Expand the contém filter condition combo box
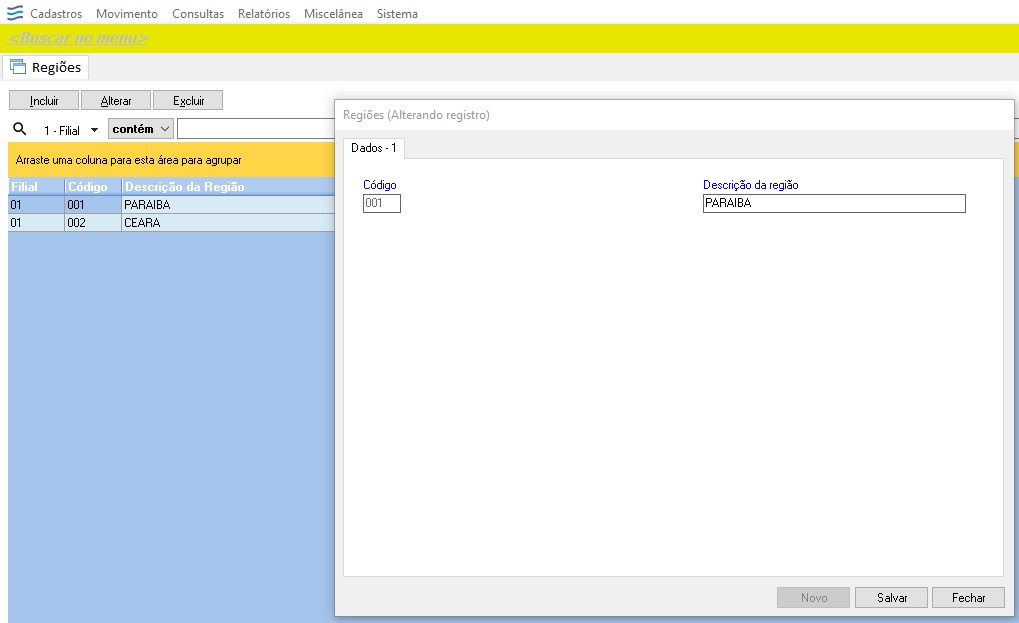 [x=140, y=129]
